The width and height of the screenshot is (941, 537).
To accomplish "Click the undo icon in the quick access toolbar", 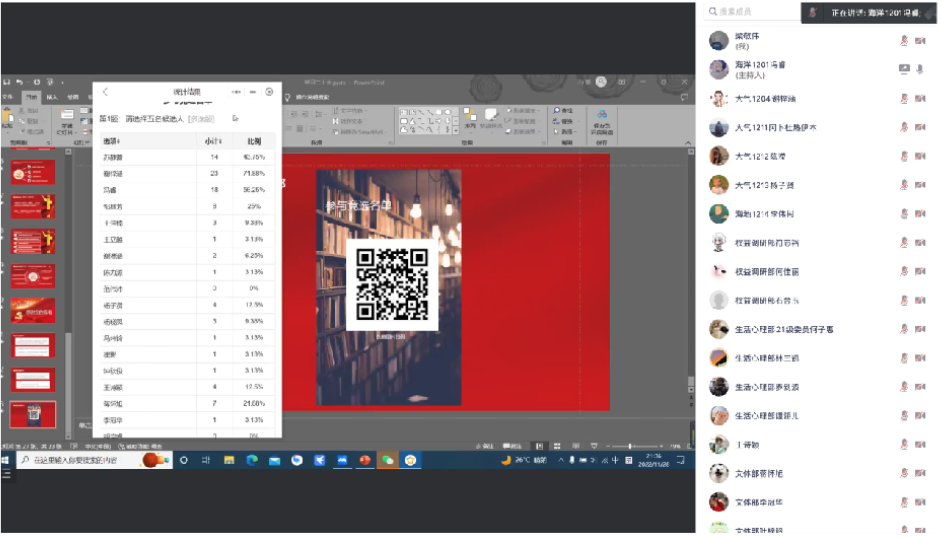I will point(21,82).
